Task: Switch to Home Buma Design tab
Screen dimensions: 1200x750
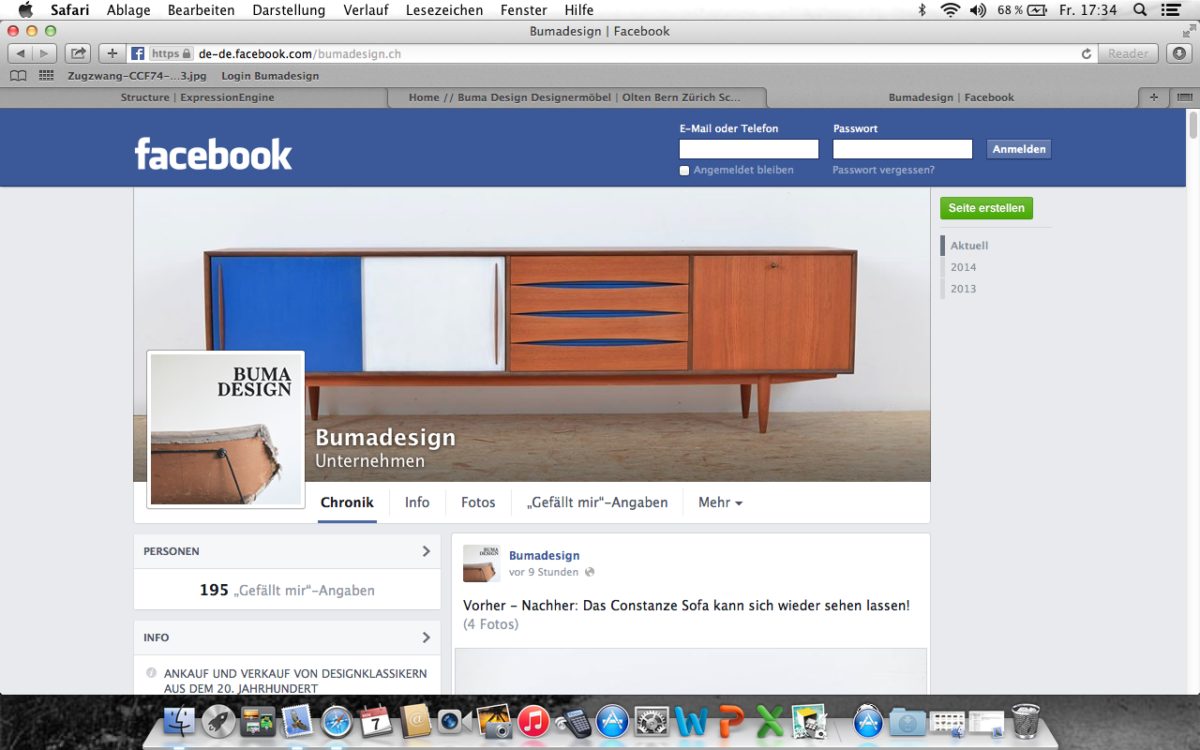Action: coord(575,97)
